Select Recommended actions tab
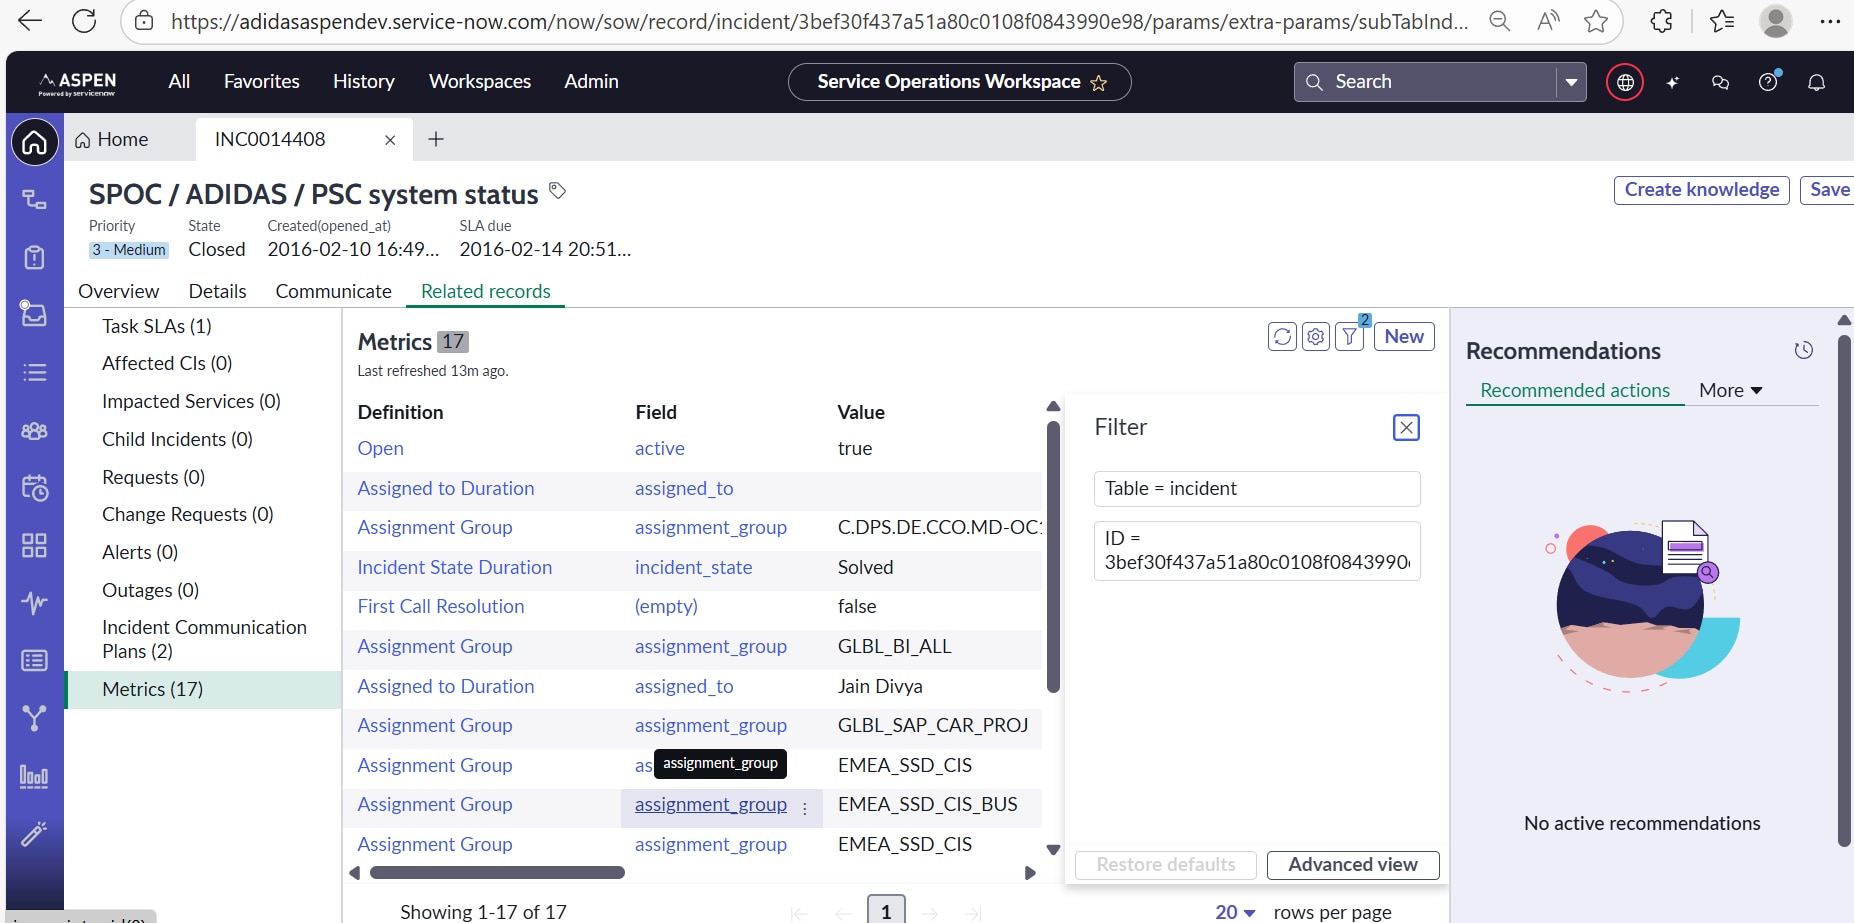The image size is (1854, 923). (1574, 391)
